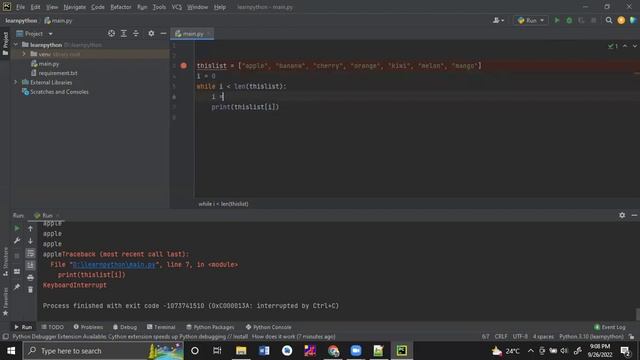The height and width of the screenshot is (360, 640).
Task: Open the VCS menu
Action: pos(177,7)
